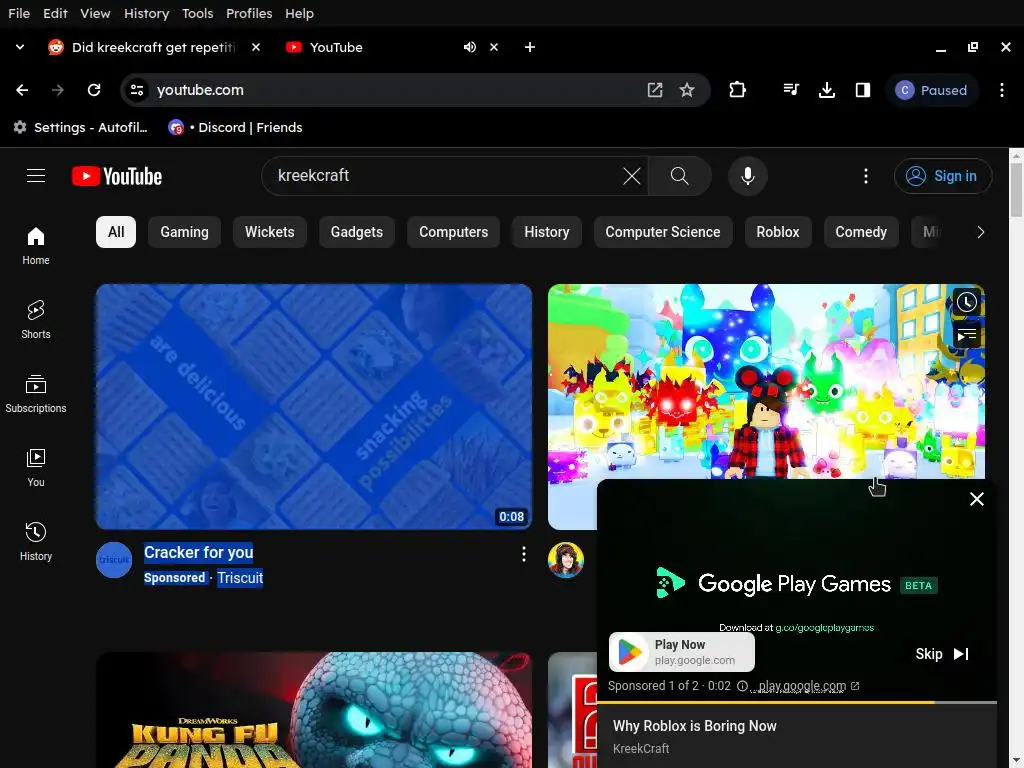Open Subscriptions in sidebar

[x=36, y=394]
